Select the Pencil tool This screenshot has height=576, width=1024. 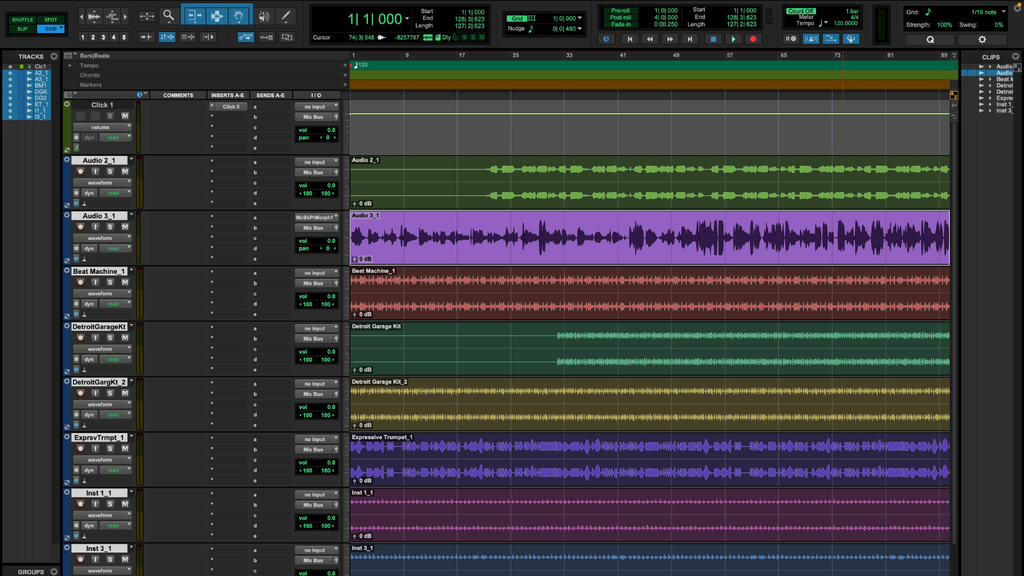(x=286, y=16)
